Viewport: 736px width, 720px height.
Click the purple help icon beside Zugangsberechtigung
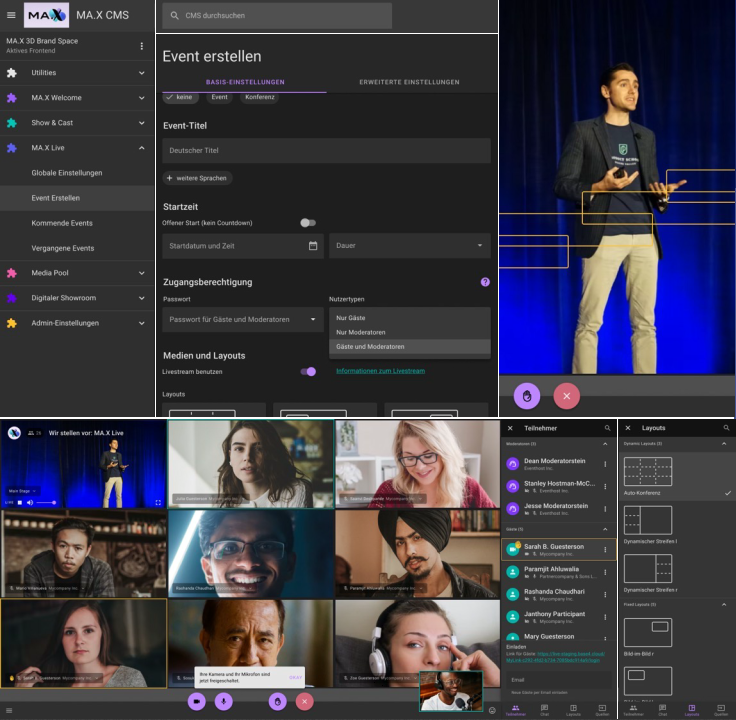click(x=485, y=282)
